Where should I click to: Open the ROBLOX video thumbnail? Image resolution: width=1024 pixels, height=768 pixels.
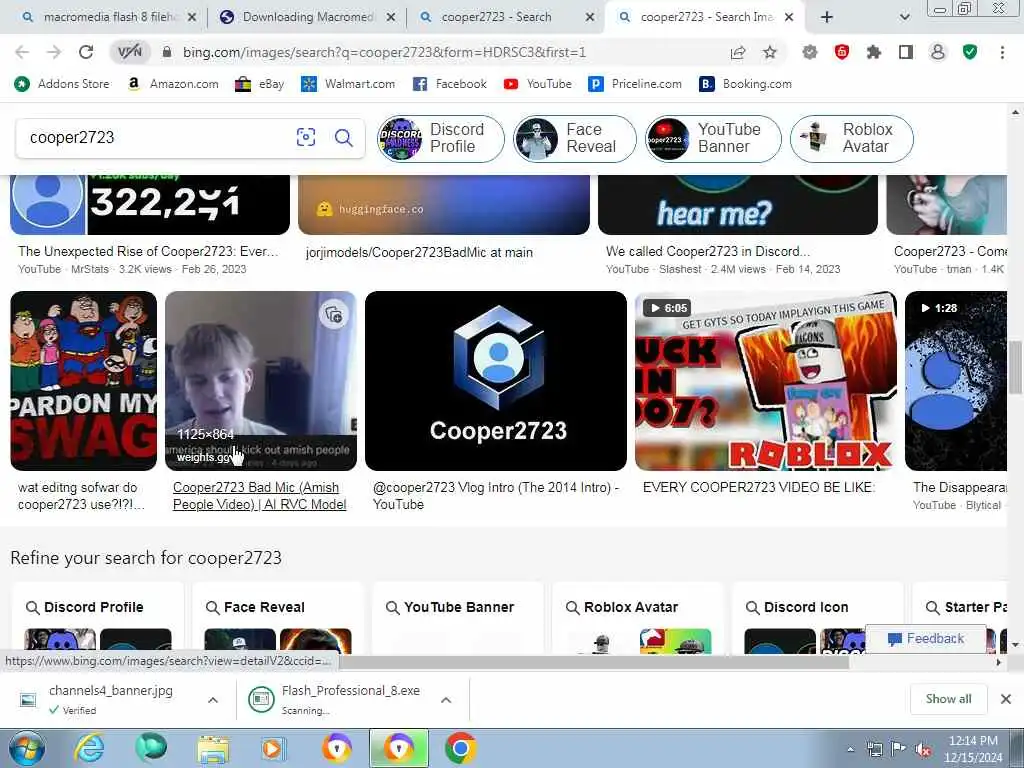pyautogui.click(x=765, y=381)
